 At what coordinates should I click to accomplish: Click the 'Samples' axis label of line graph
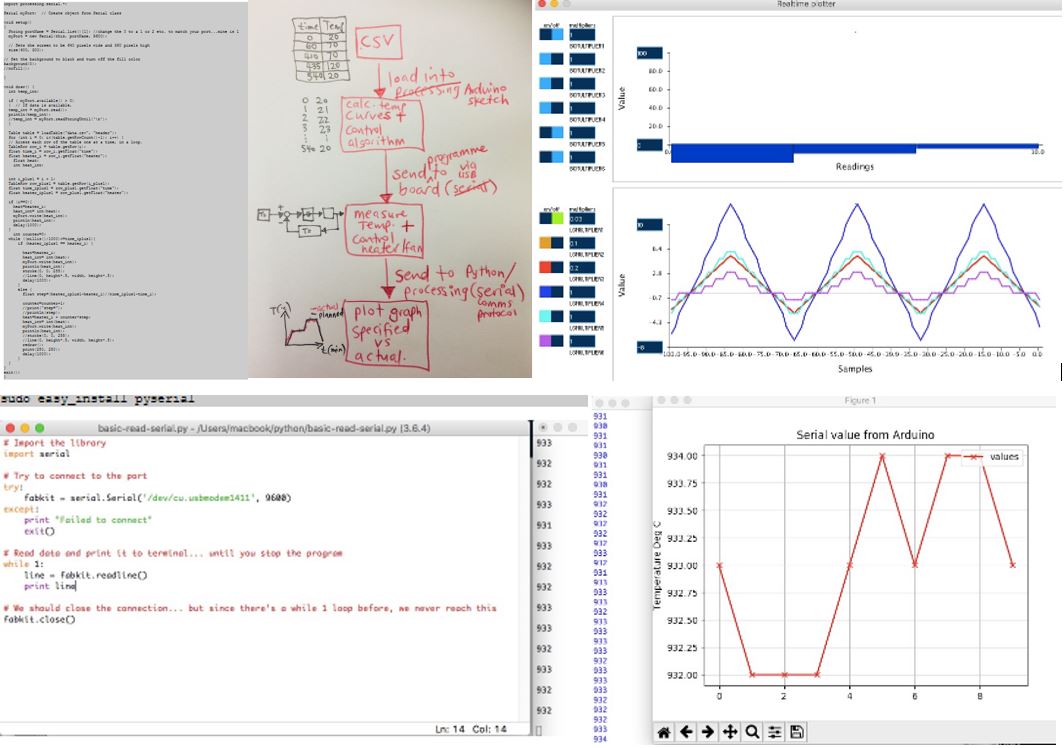click(854, 369)
